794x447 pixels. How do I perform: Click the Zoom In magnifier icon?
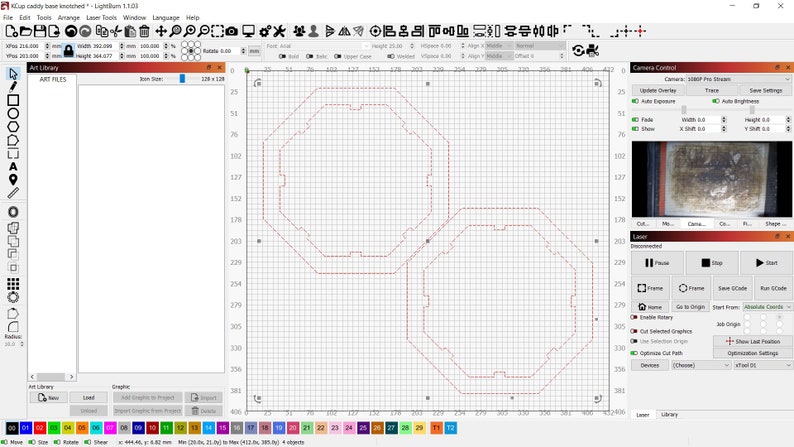(x=189, y=31)
